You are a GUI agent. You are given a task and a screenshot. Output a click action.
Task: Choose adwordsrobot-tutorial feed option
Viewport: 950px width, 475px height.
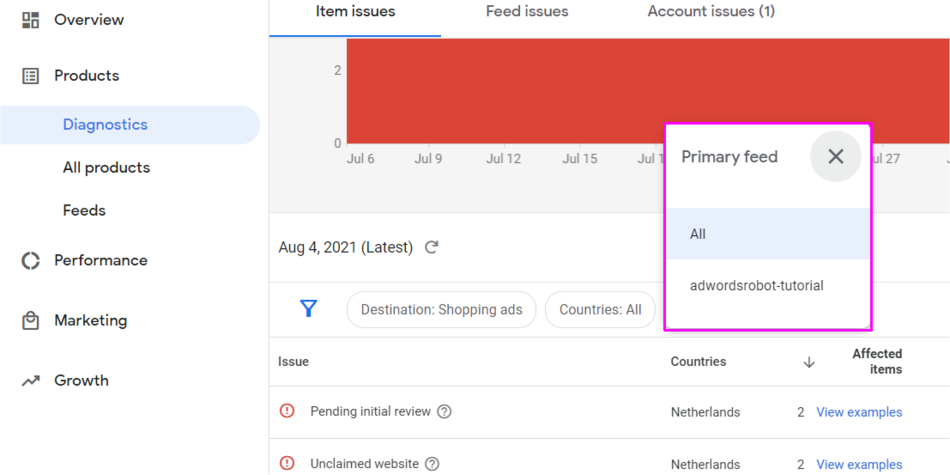click(x=757, y=286)
